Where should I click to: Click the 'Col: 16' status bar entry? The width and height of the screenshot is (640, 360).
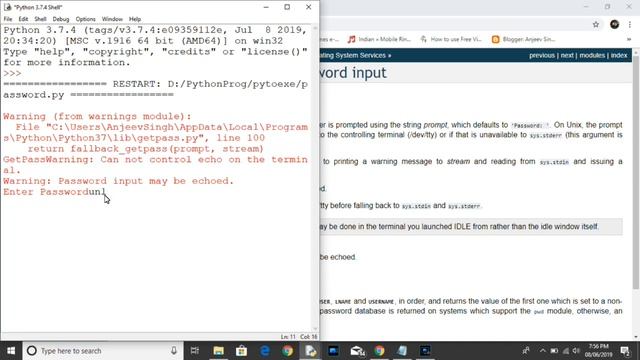309,337
